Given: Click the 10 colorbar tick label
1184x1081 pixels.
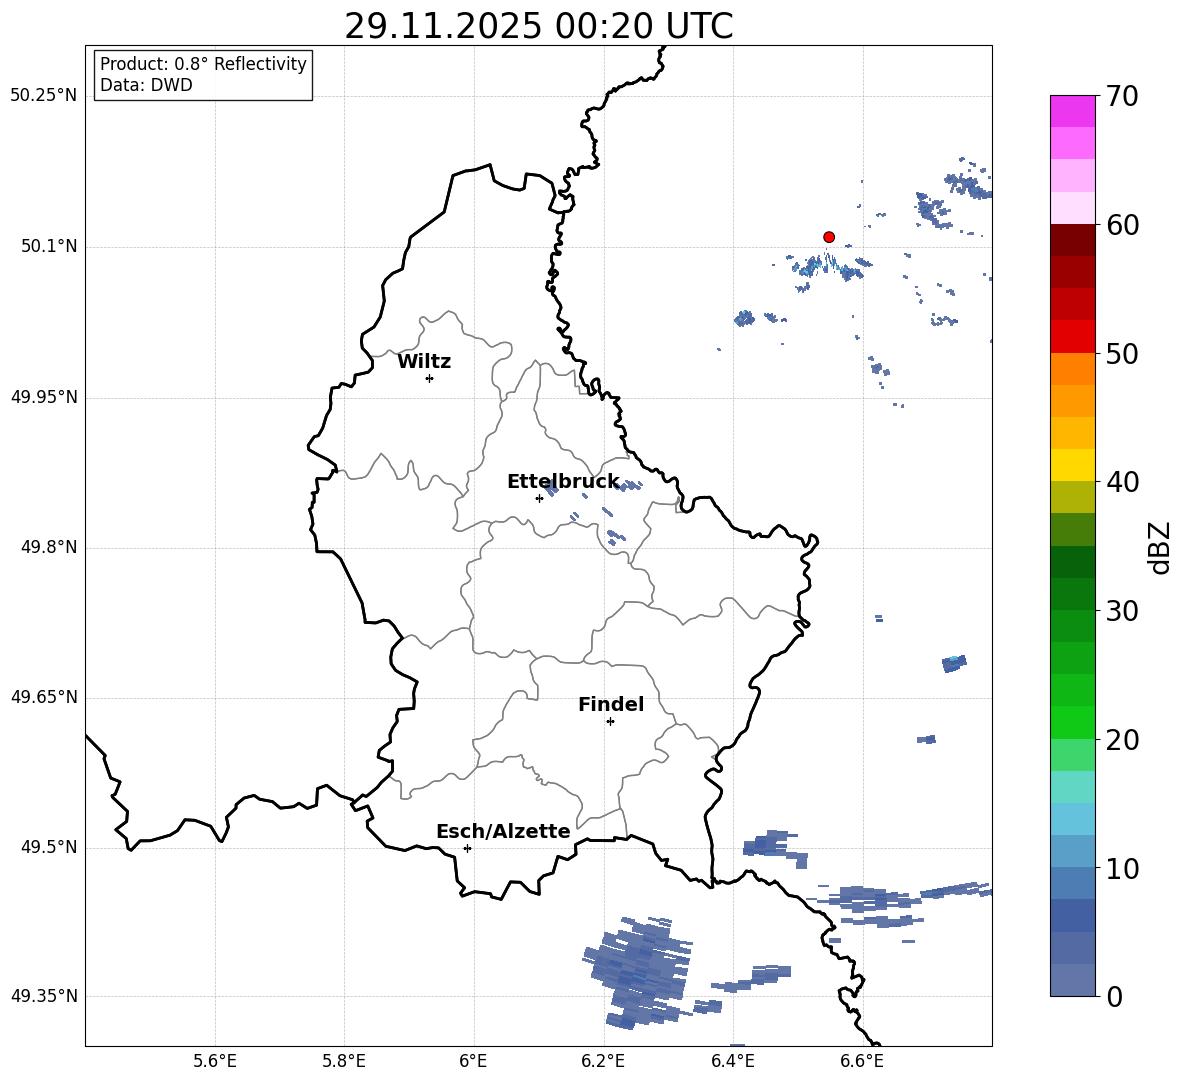Looking at the screenshot, I should [x=1121, y=869].
